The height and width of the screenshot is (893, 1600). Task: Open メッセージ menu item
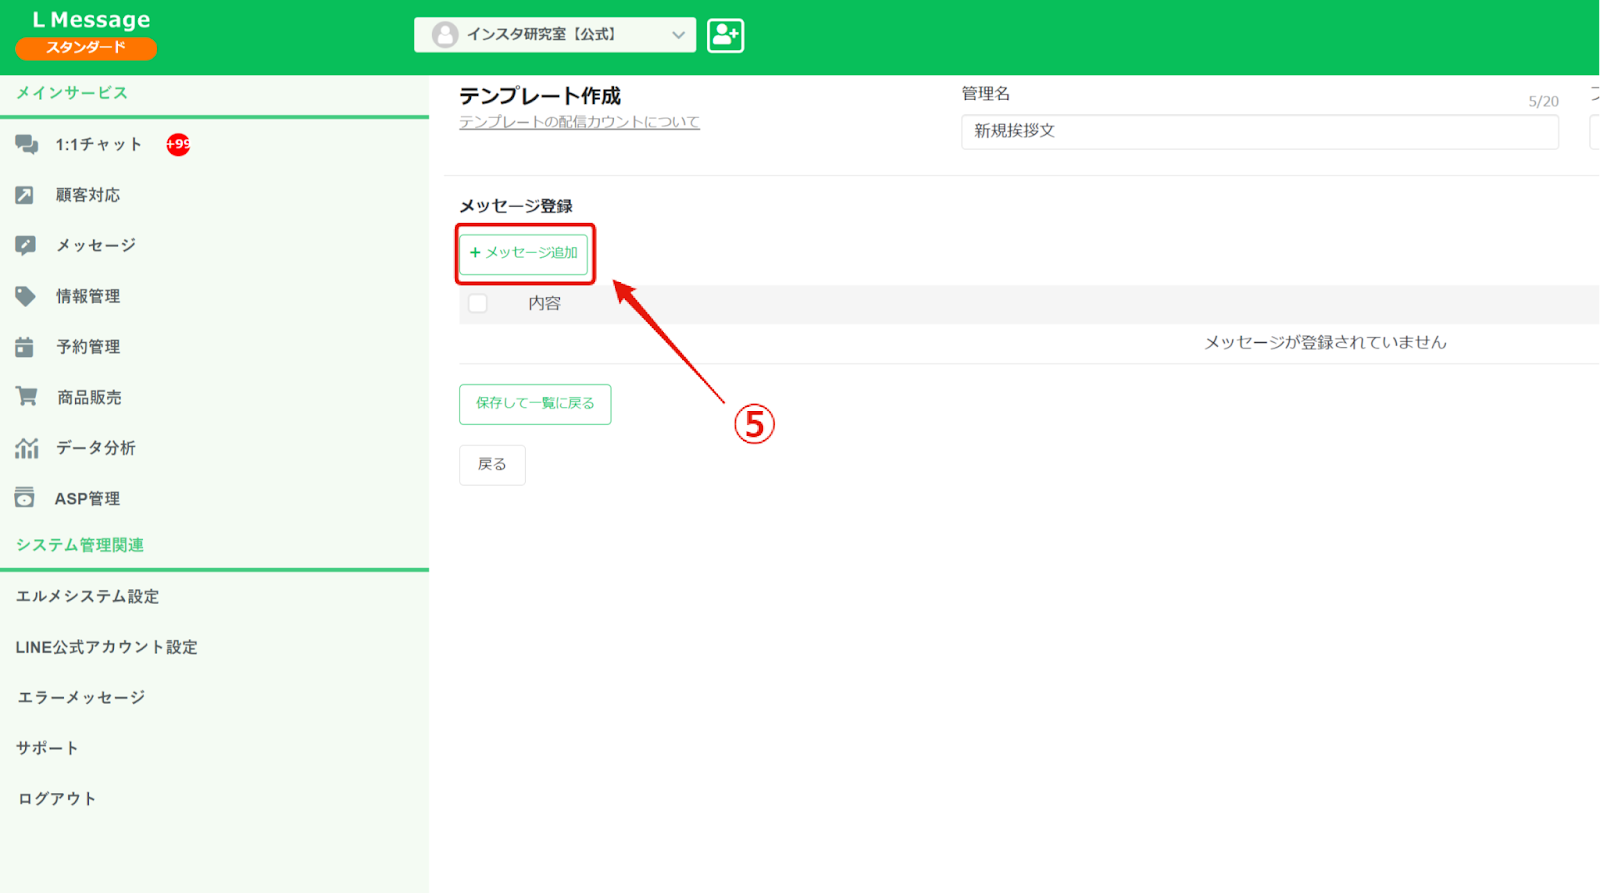[x=96, y=245]
